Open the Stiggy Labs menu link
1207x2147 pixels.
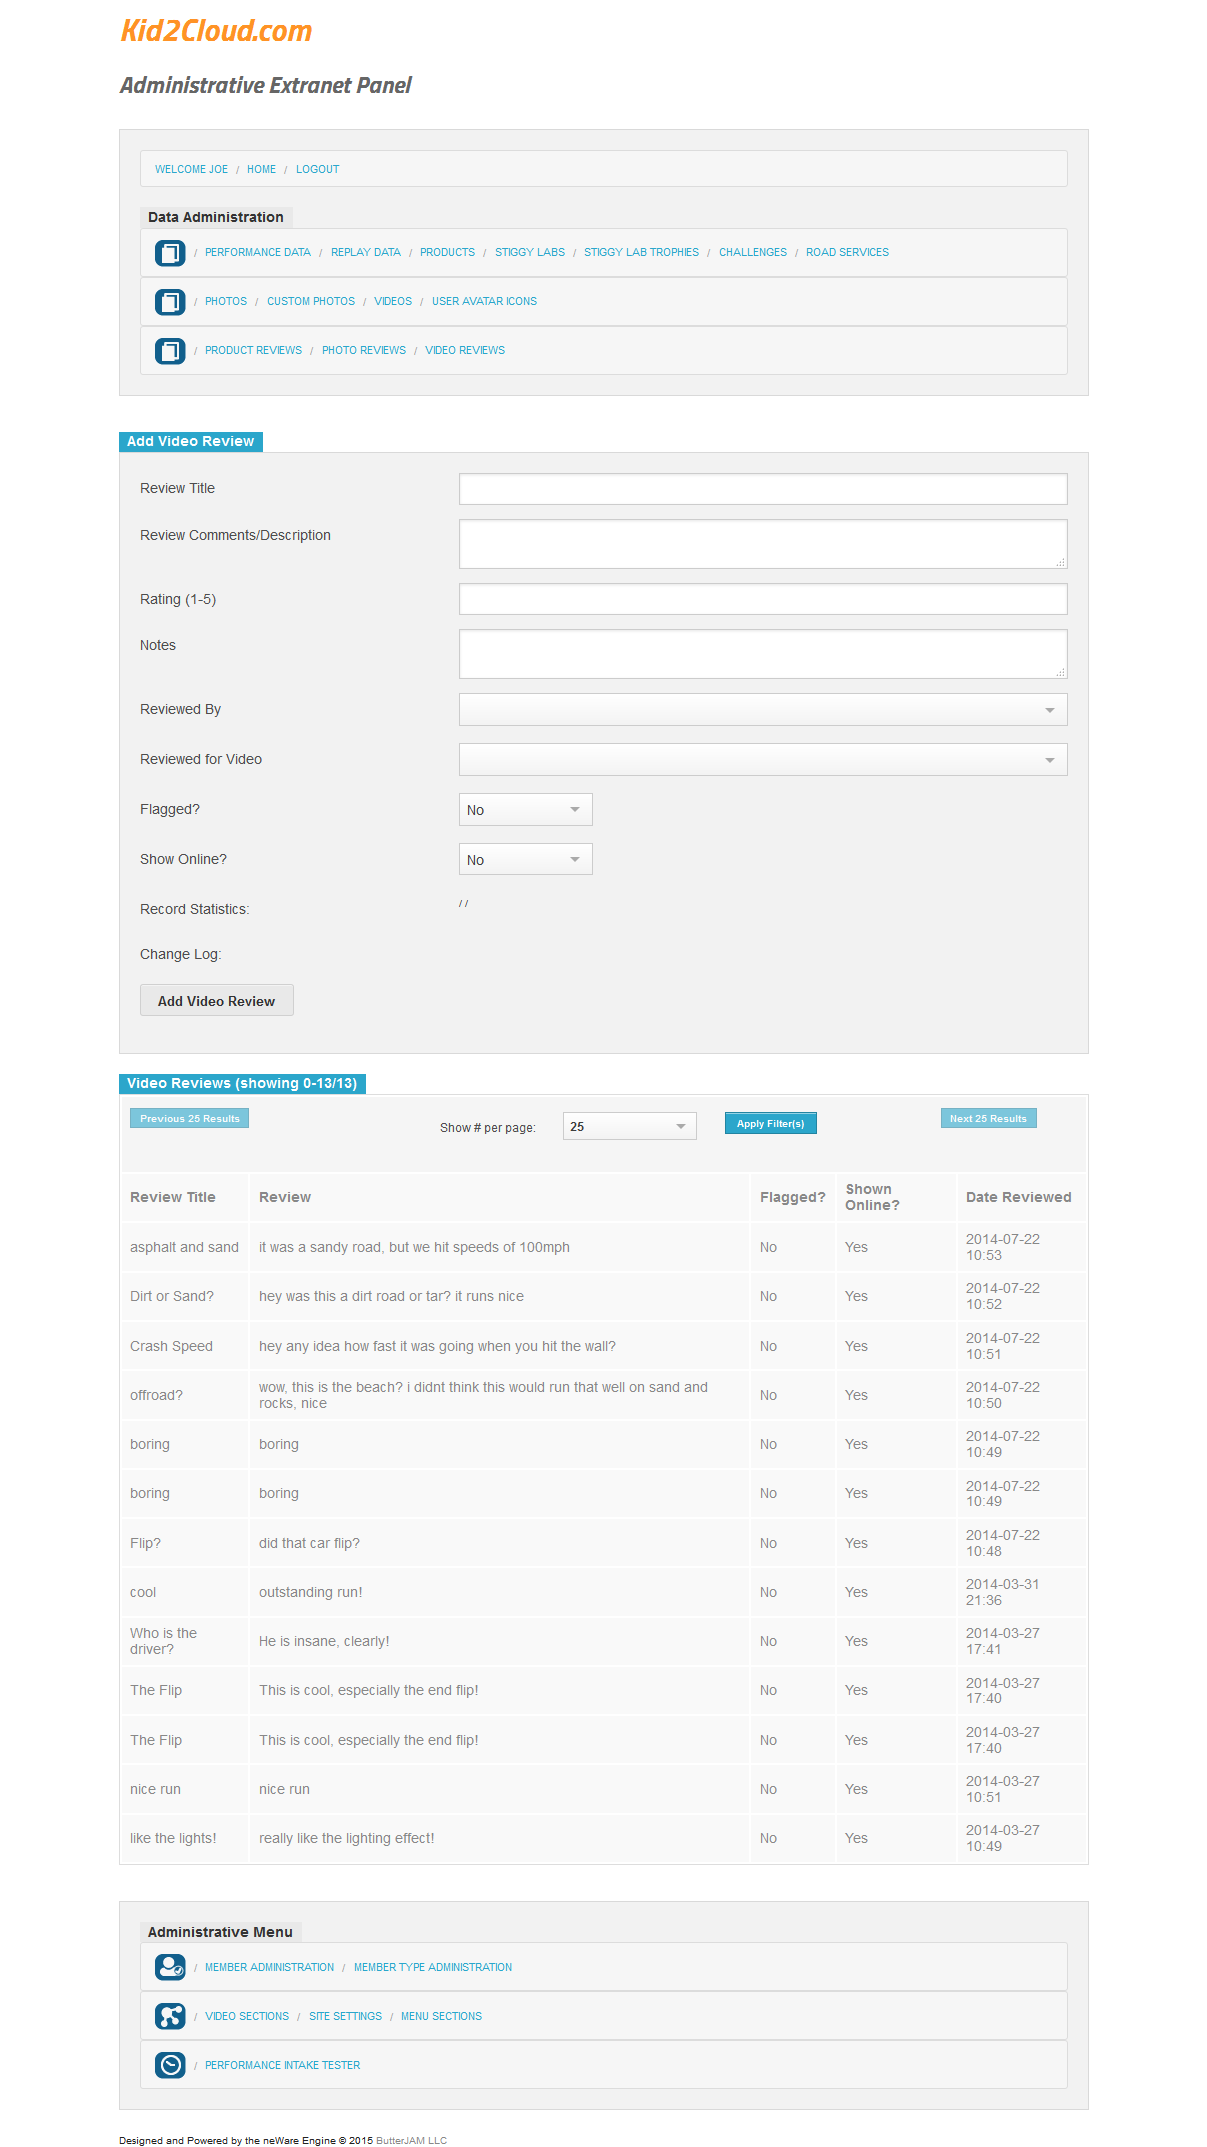point(529,253)
